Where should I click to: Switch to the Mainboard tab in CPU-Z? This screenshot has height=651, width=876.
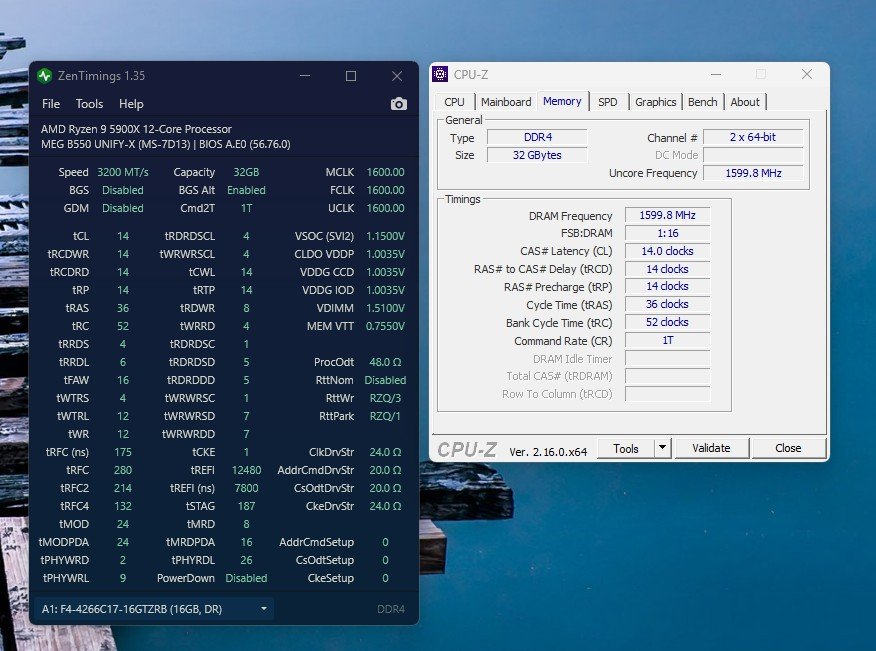[x=506, y=102]
